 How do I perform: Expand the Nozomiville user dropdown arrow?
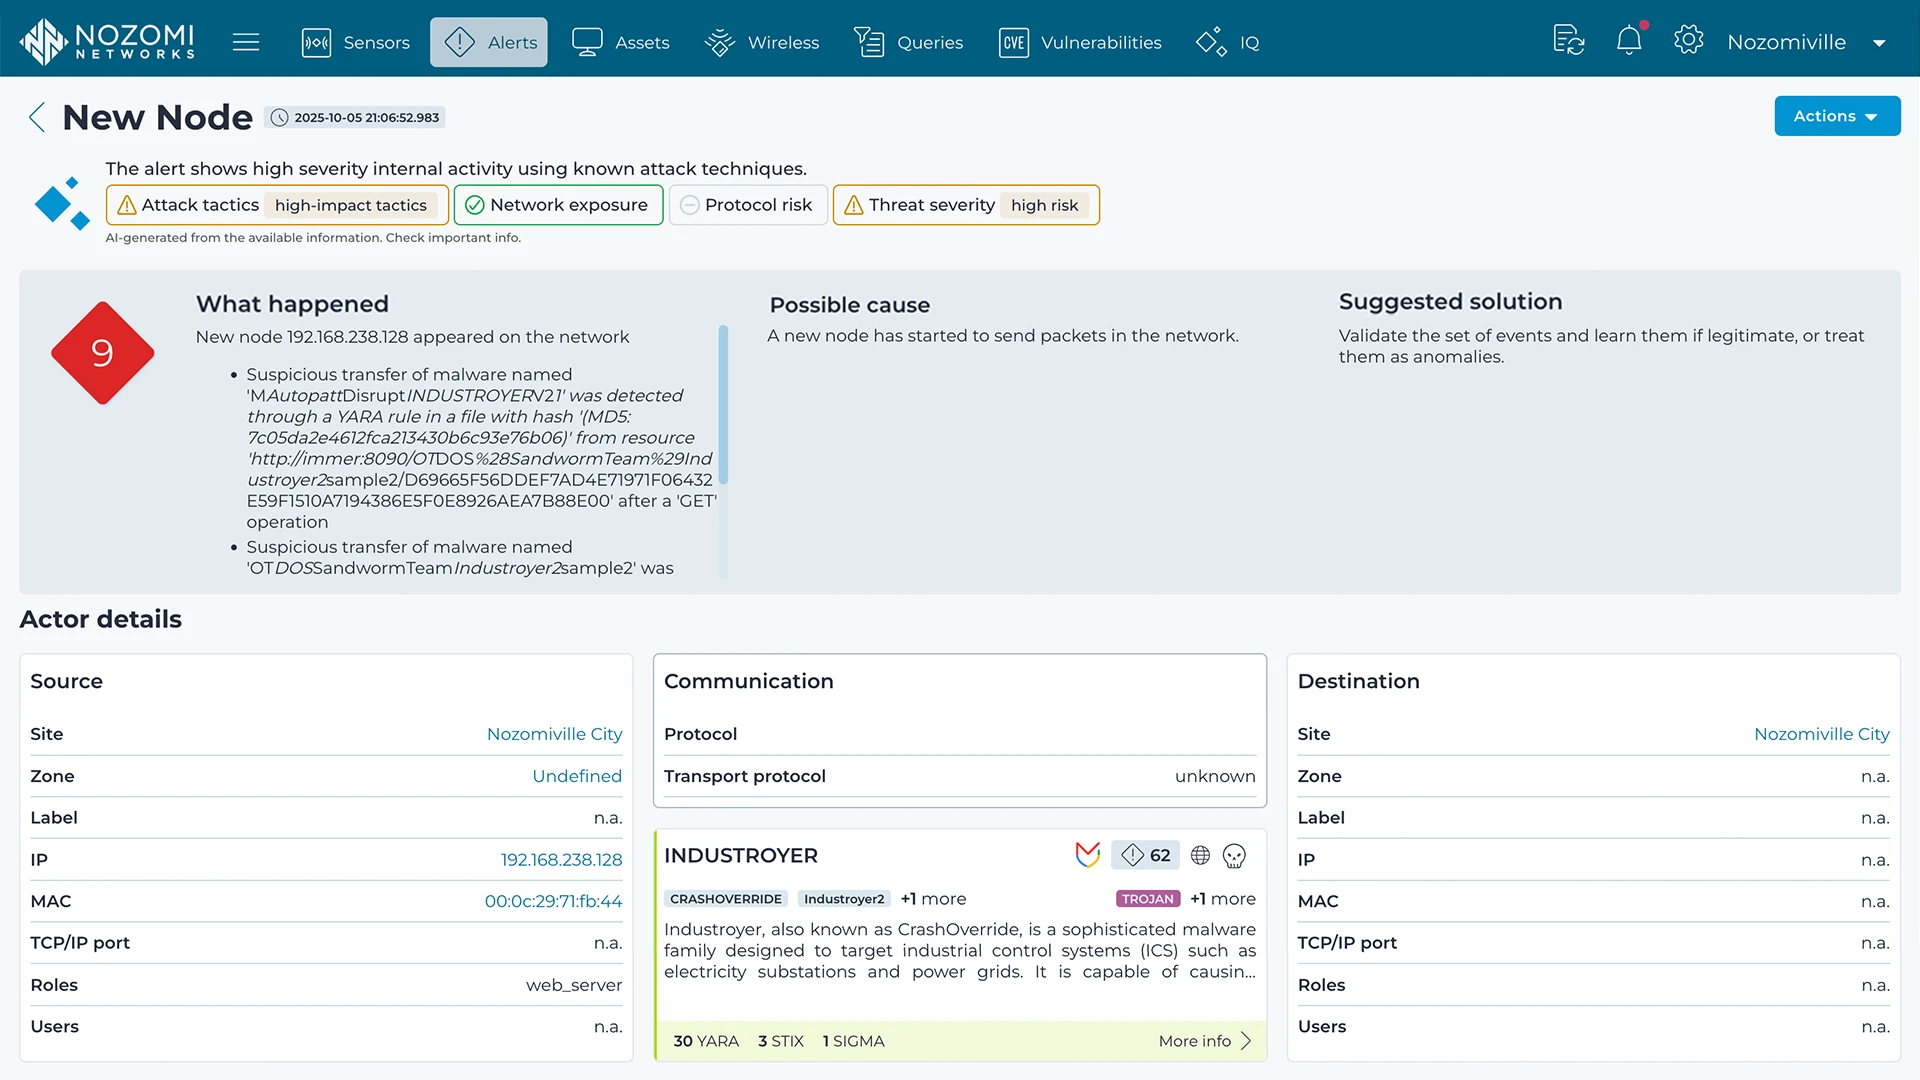pos(1879,43)
